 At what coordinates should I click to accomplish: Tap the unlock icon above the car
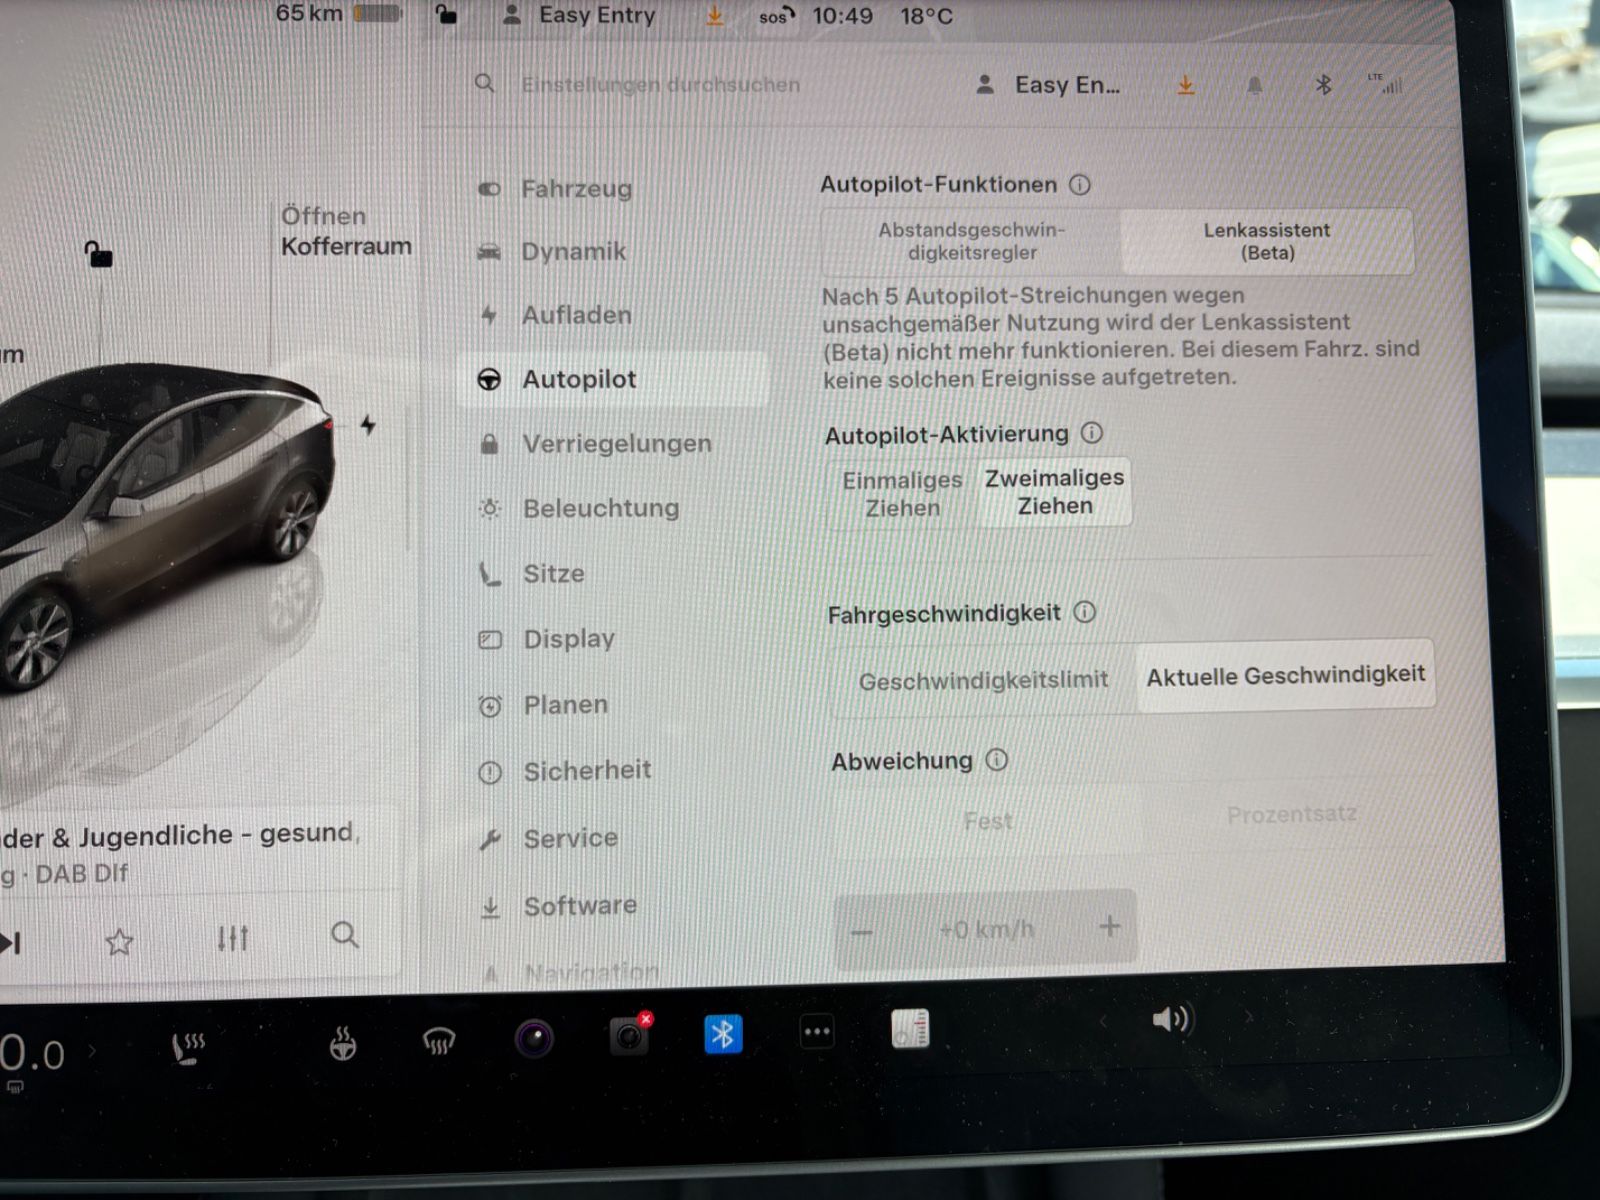coord(98,254)
